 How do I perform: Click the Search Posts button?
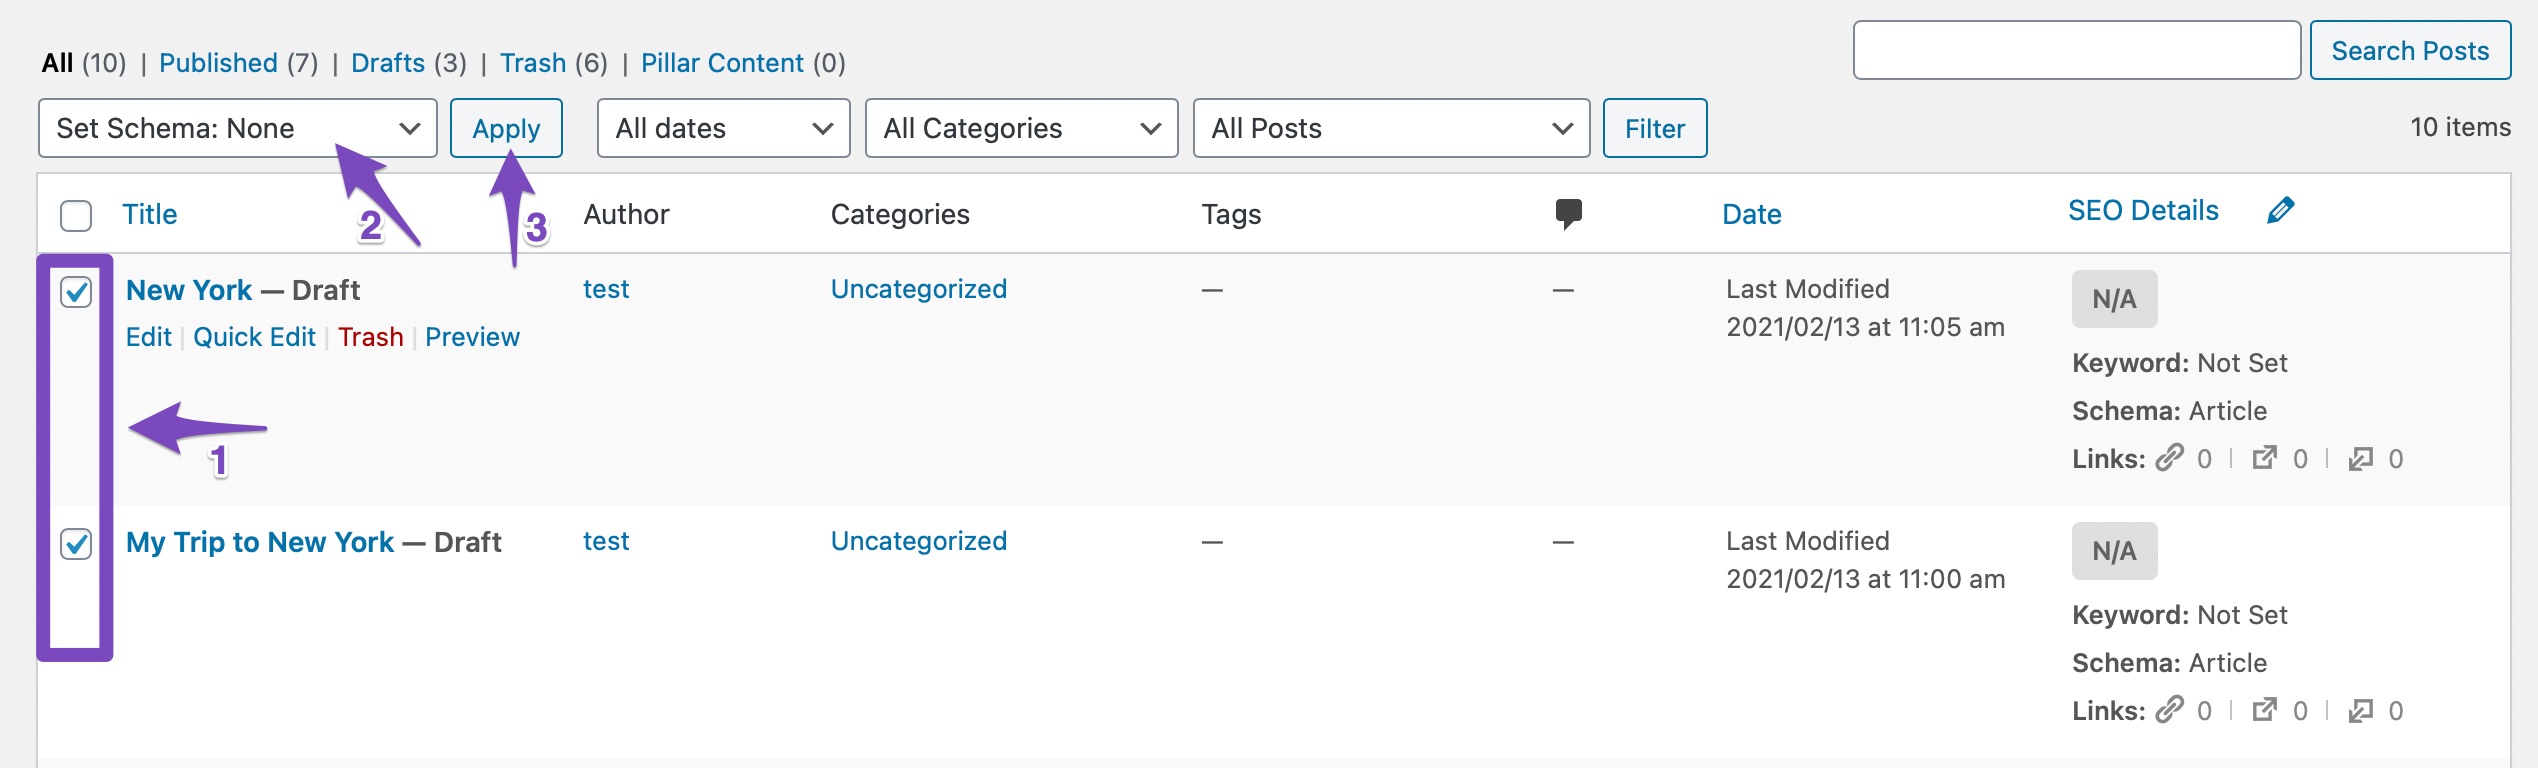(x=2410, y=50)
